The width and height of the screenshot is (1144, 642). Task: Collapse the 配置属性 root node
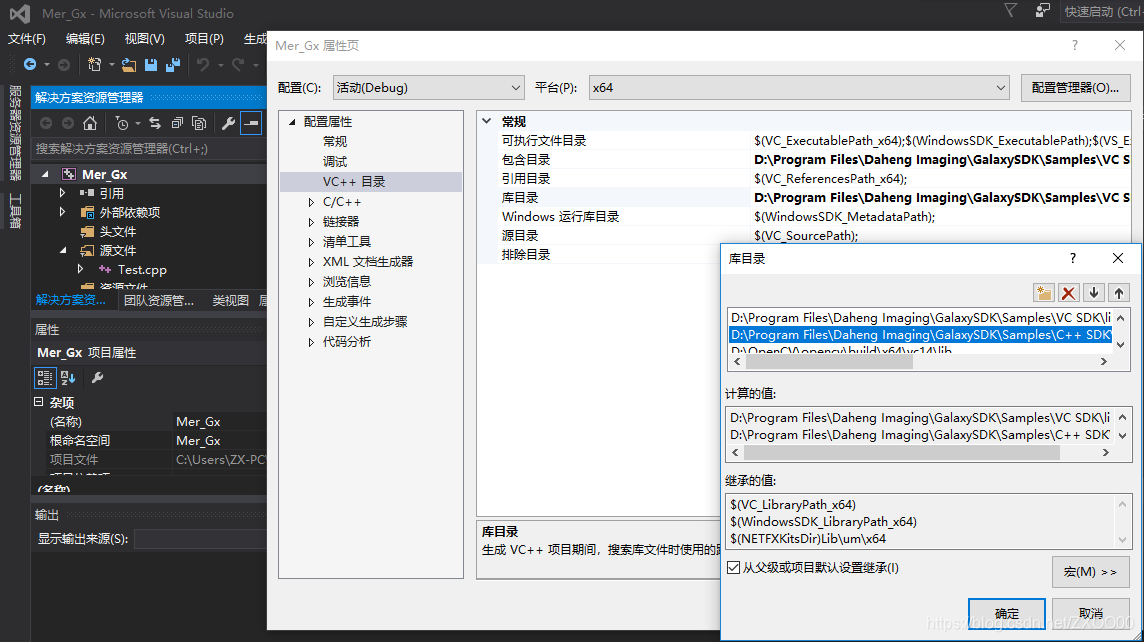point(293,122)
